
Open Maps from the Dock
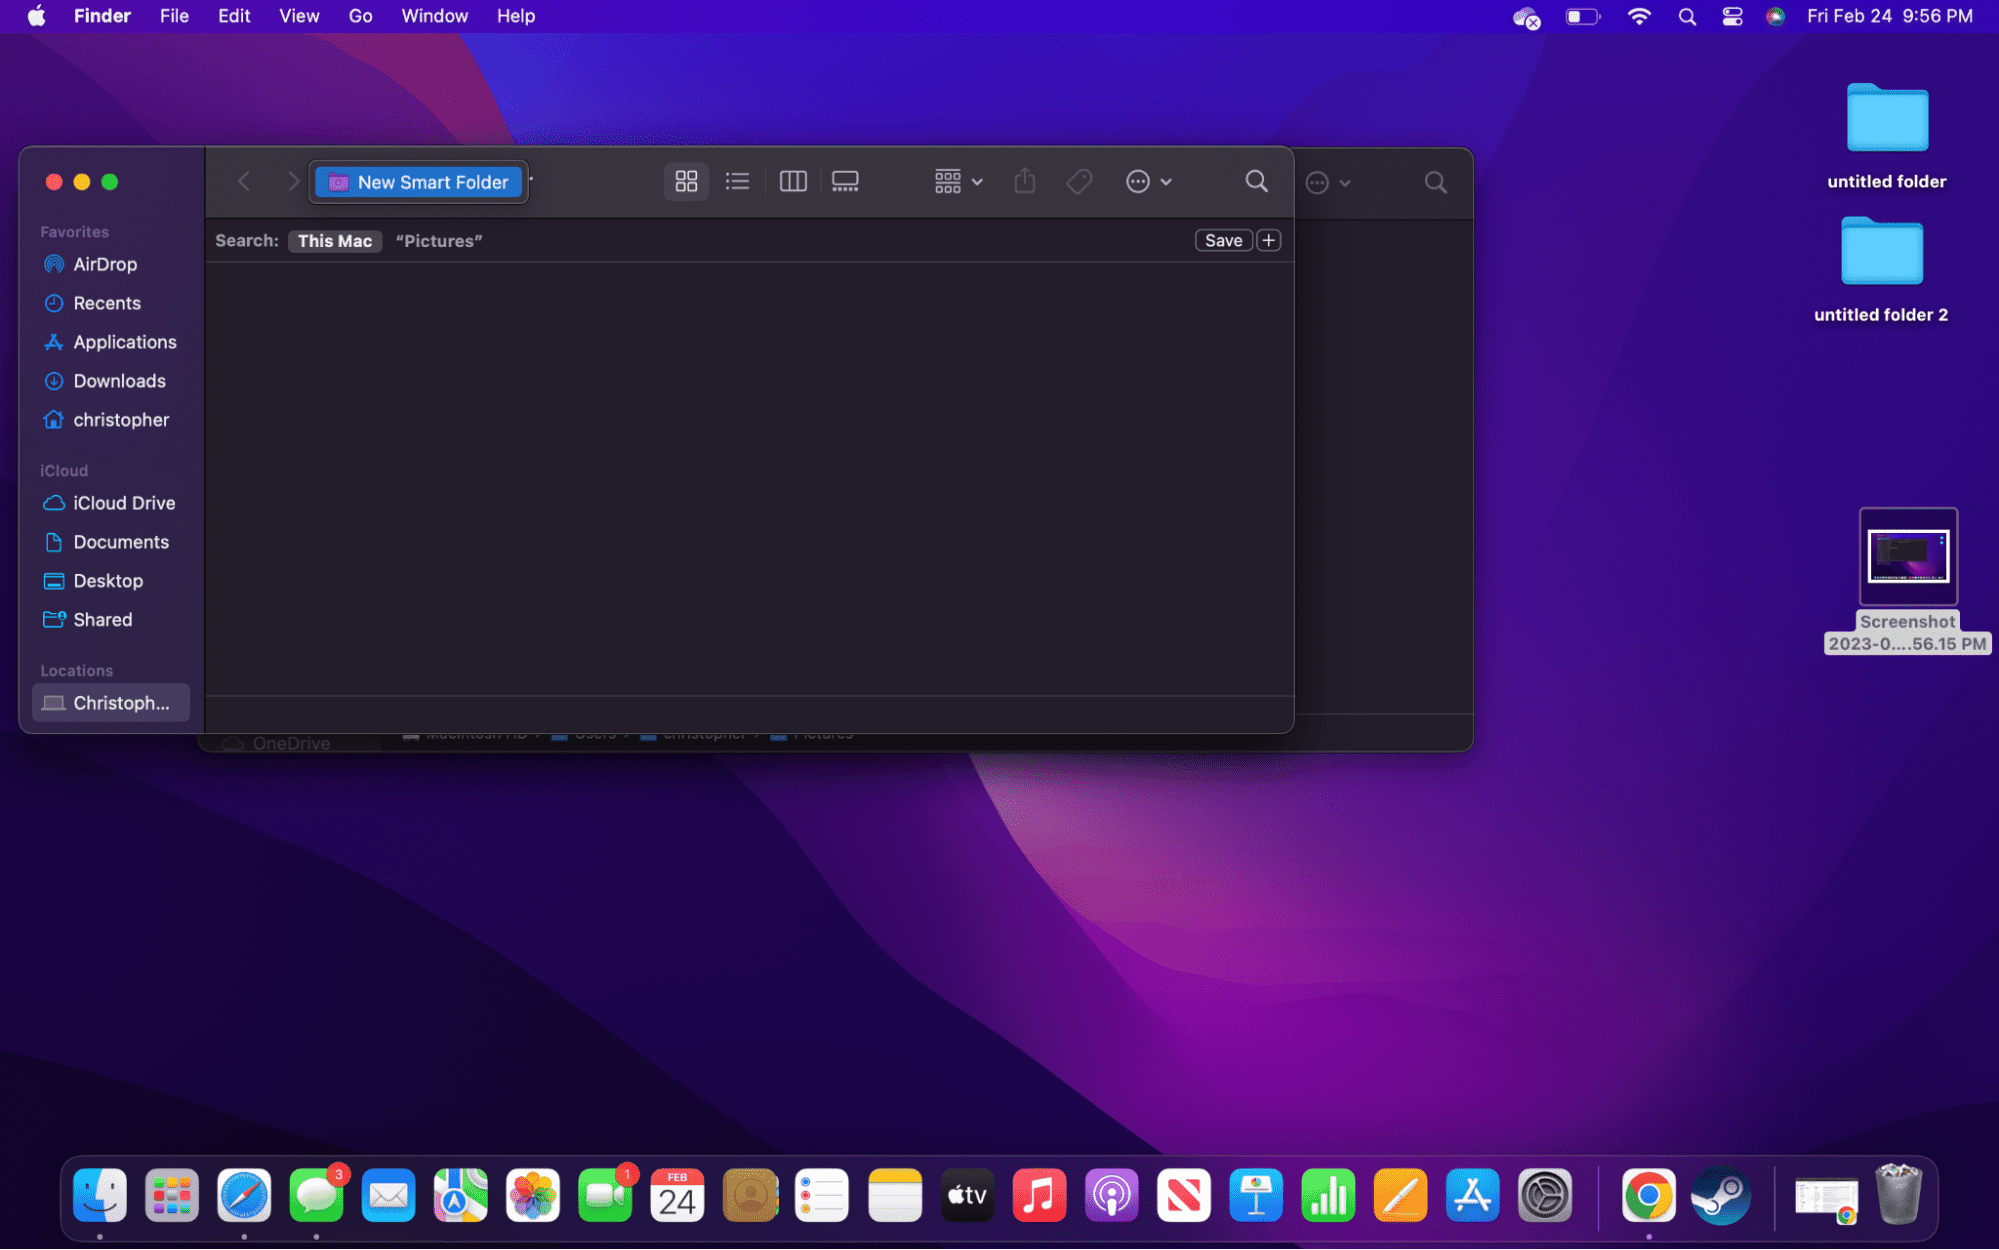pos(460,1196)
